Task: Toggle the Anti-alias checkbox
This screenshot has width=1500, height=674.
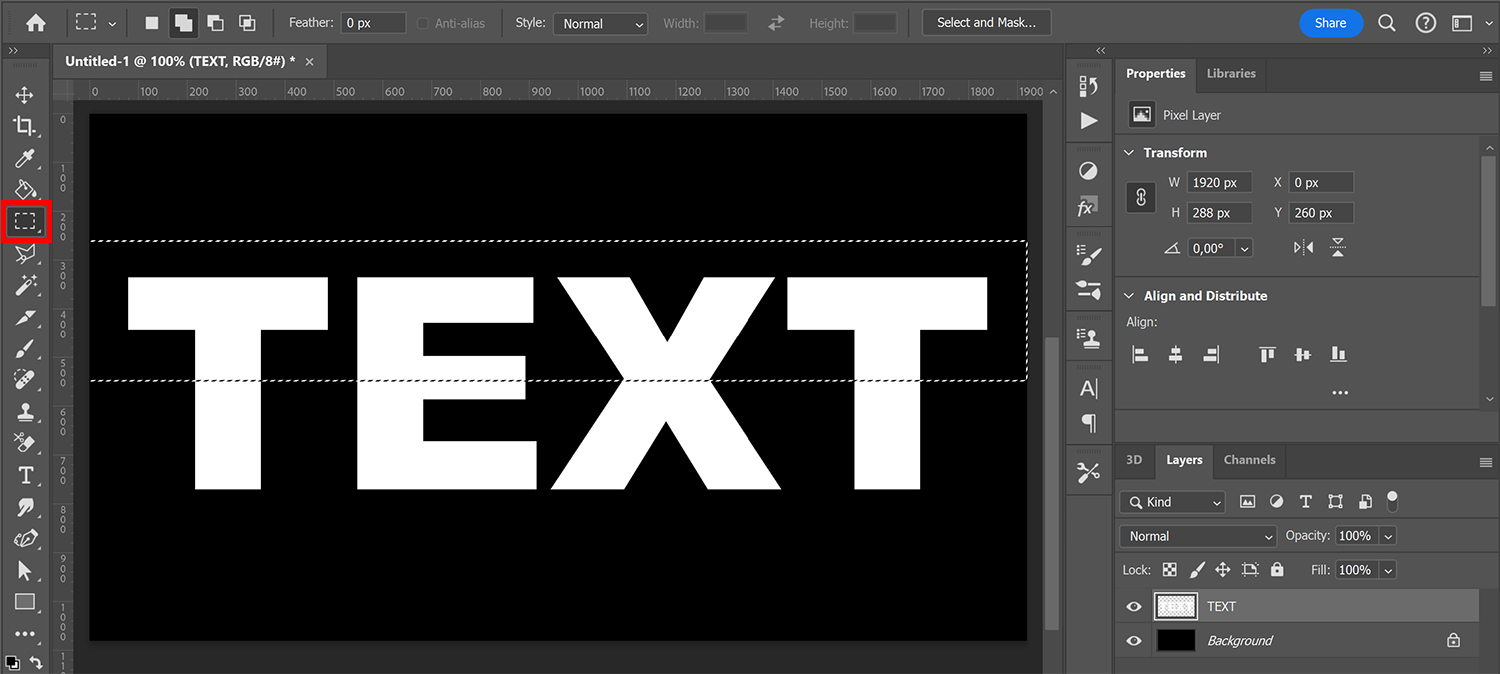Action: (x=423, y=23)
